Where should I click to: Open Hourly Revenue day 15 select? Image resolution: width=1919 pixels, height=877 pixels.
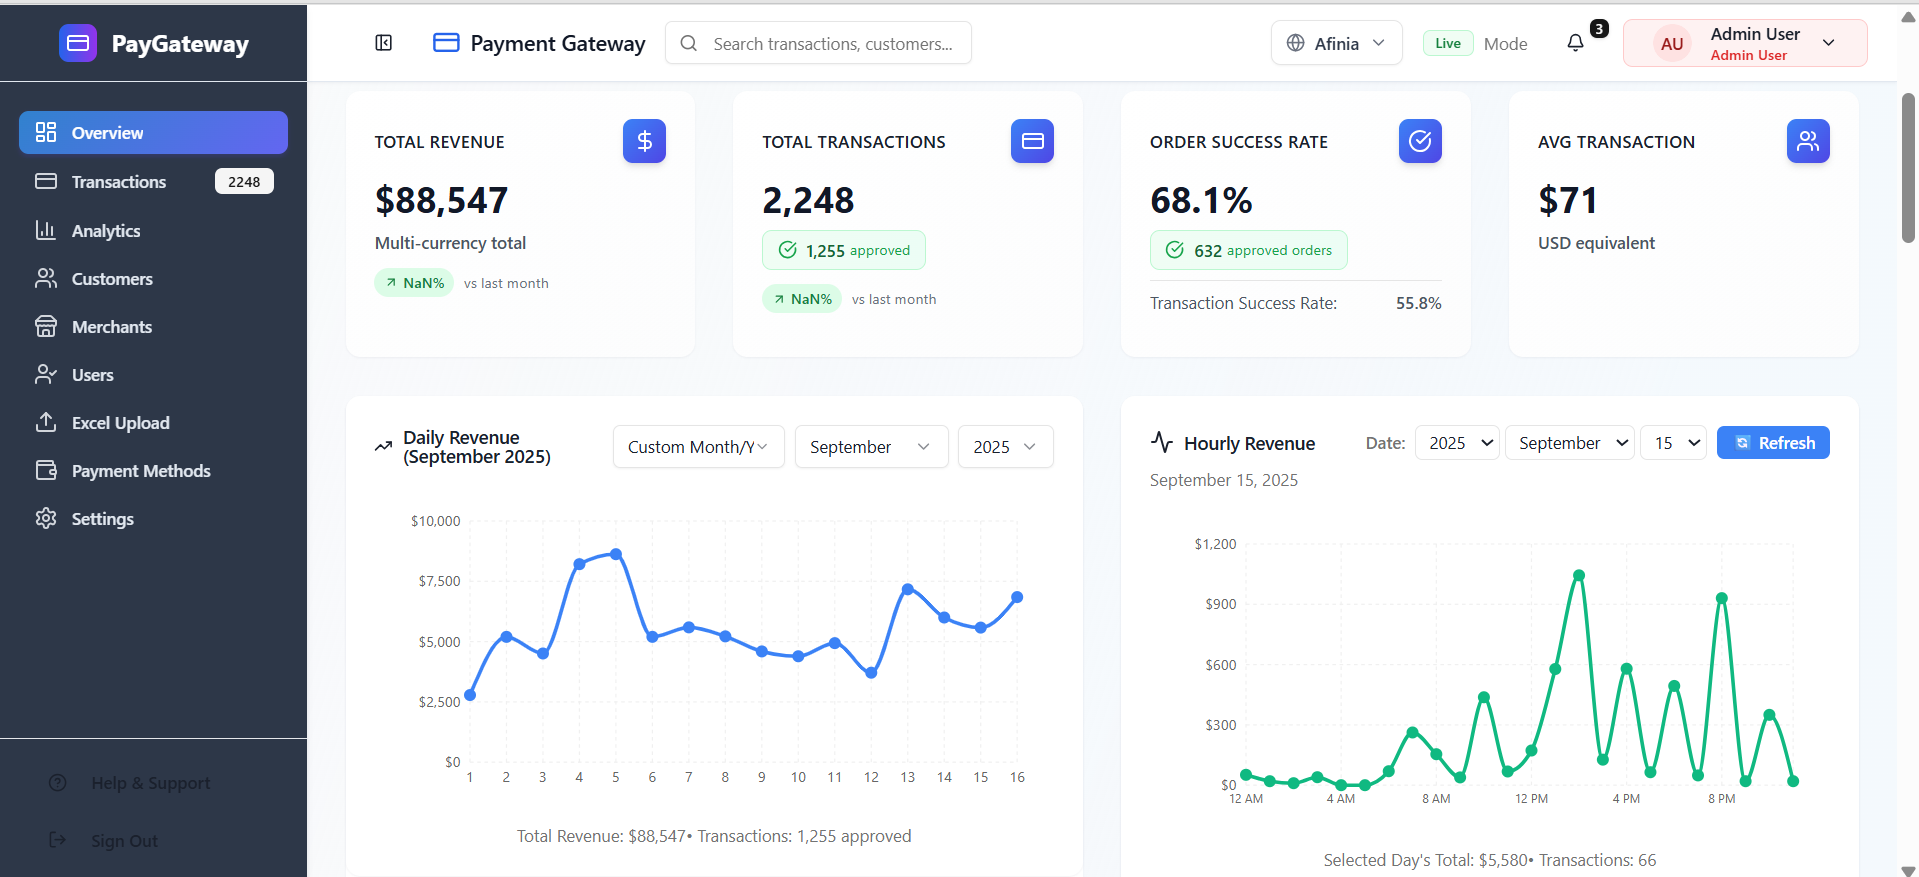(x=1674, y=443)
